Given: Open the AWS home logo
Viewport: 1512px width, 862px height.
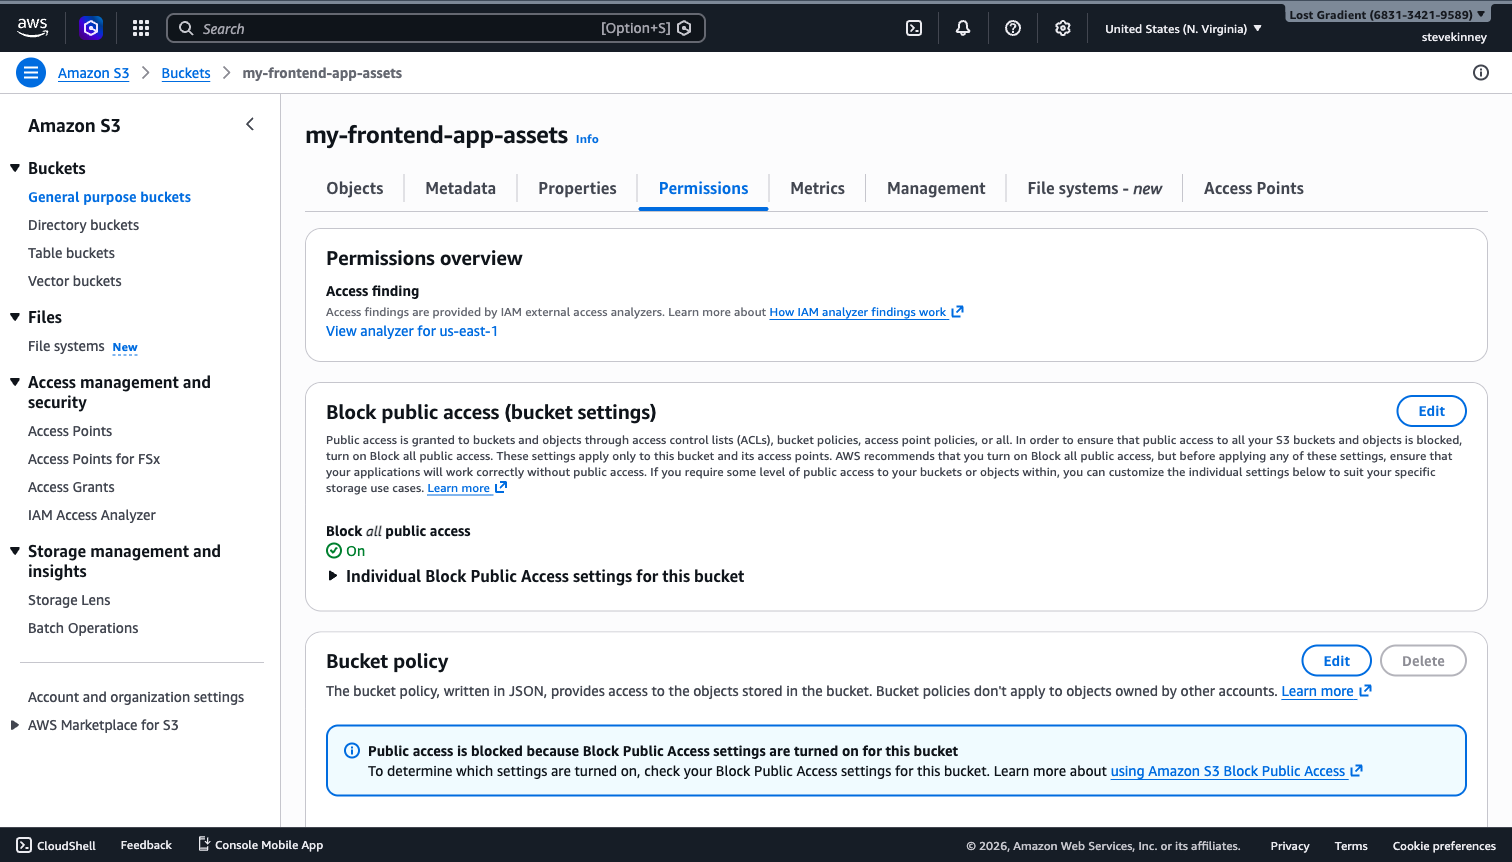Looking at the screenshot, I should click(32, 28).
